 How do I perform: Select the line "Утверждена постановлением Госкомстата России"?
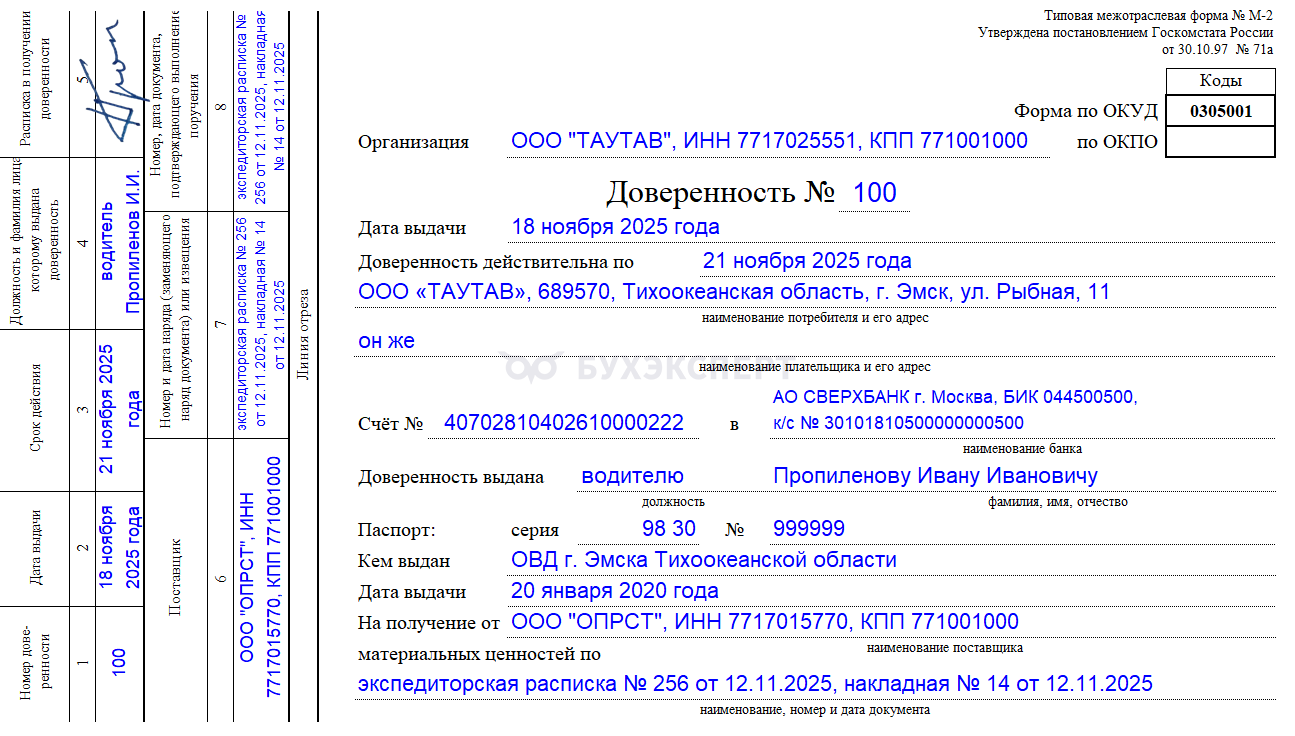[1126, 32]
